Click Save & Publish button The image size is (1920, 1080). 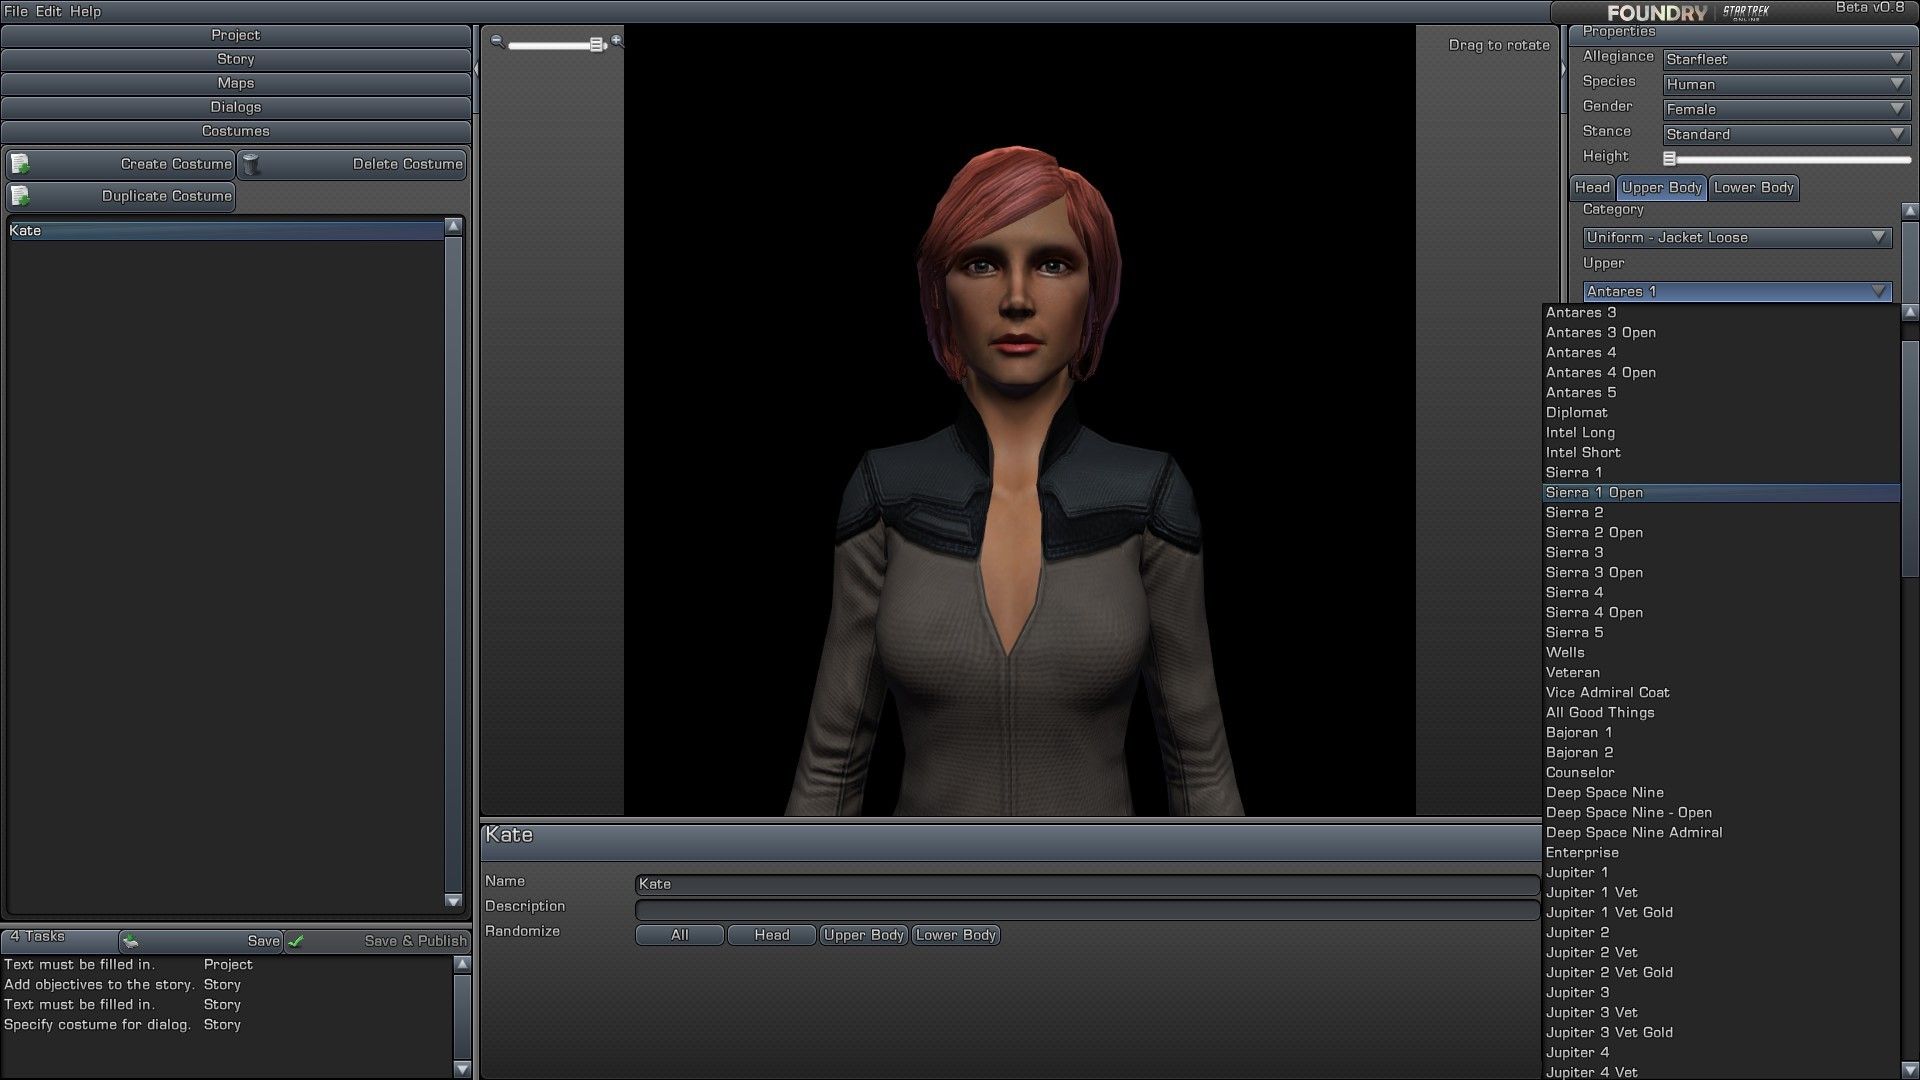point(377,941)
